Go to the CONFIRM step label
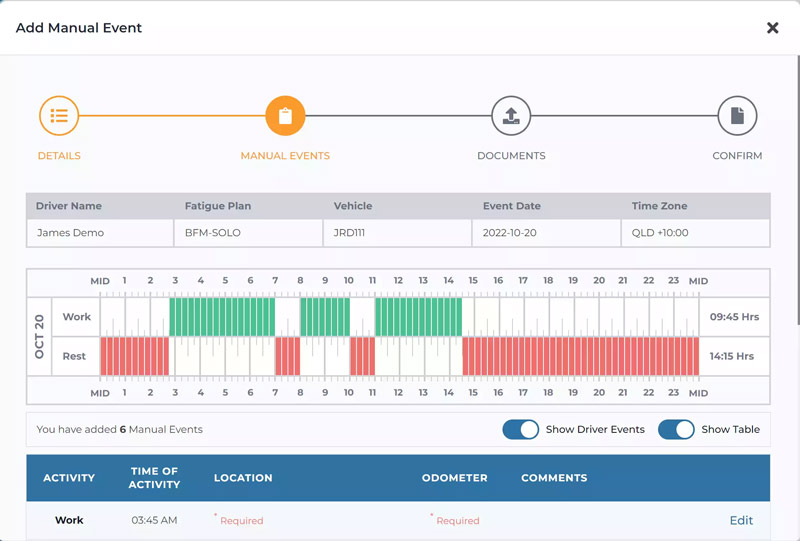The height and width of the screenshot is (541, 800). [x=737, y=156]
